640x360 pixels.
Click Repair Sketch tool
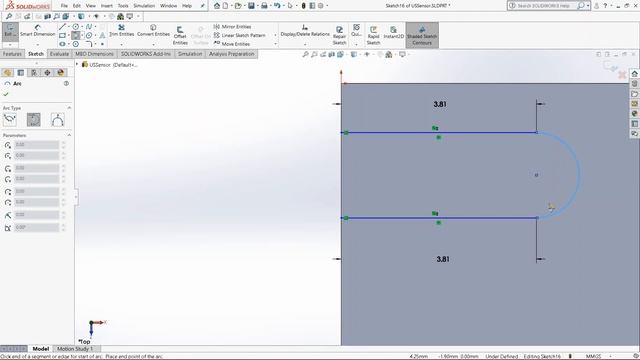pyautogui.click(x=339, y=36)
